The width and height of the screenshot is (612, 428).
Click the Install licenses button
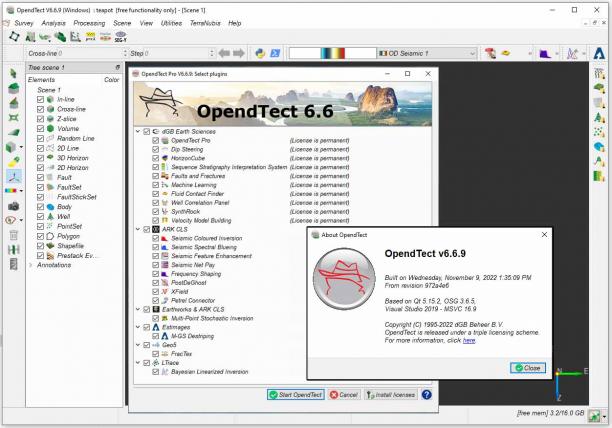point(390,395)
